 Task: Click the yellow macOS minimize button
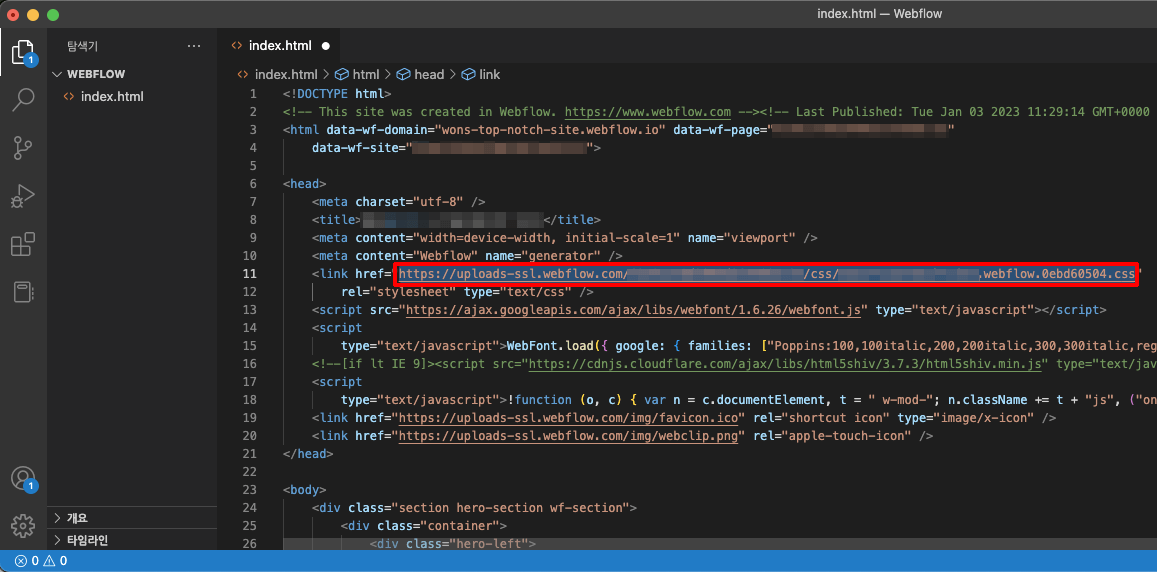[x=32, y=15]
